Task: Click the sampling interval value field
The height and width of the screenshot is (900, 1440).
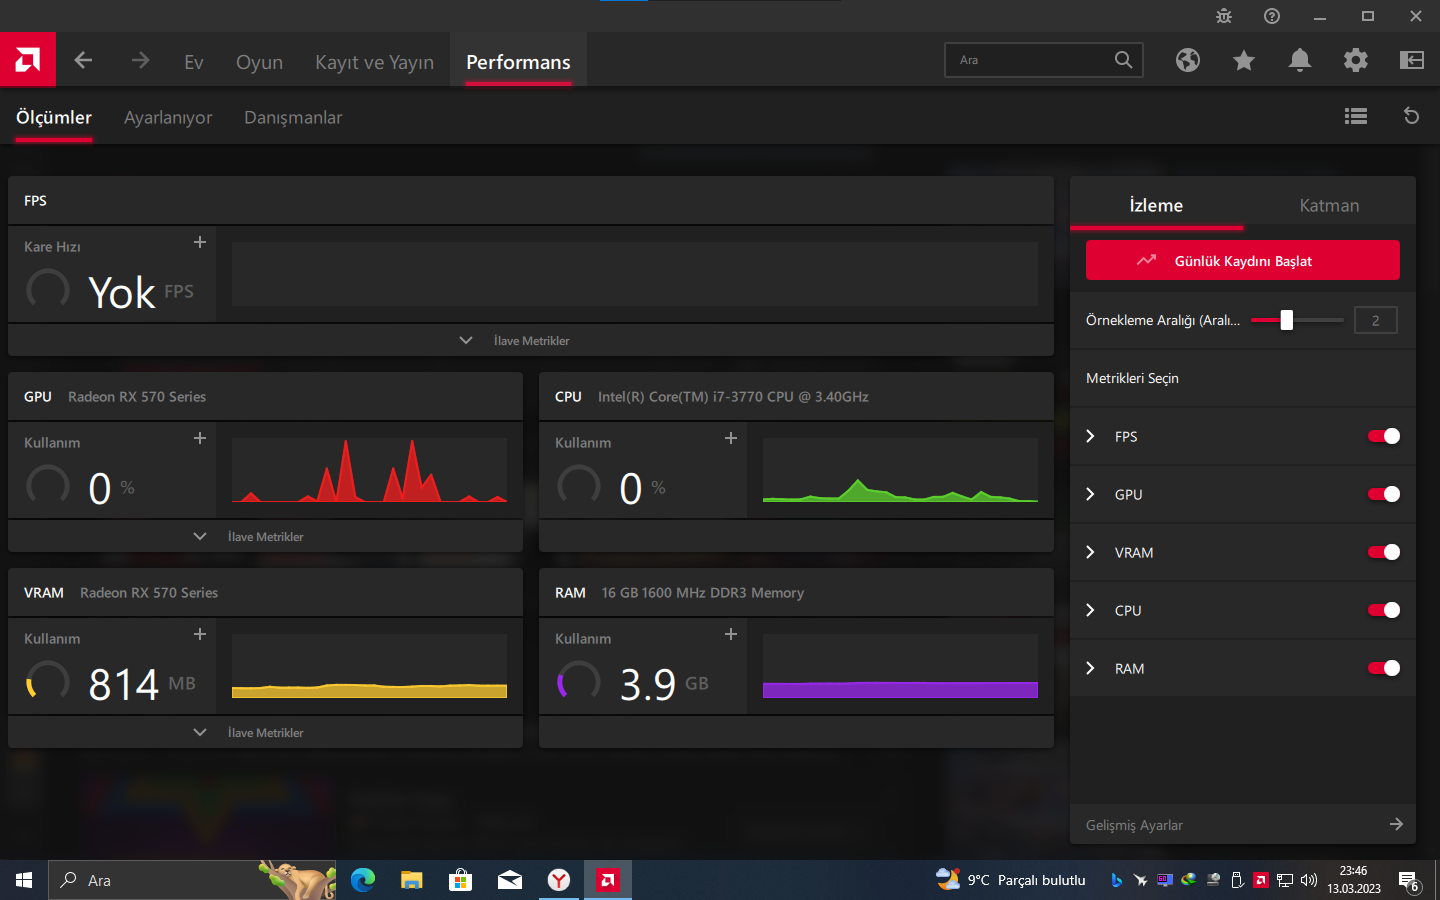Action: pyautogui.click(x=1375, y=320)
